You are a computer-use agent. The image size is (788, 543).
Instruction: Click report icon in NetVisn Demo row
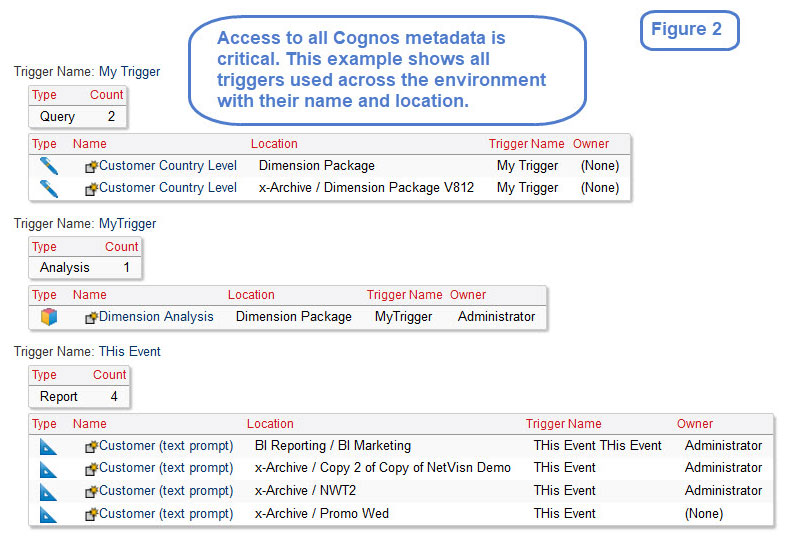[x=48, y=469]
